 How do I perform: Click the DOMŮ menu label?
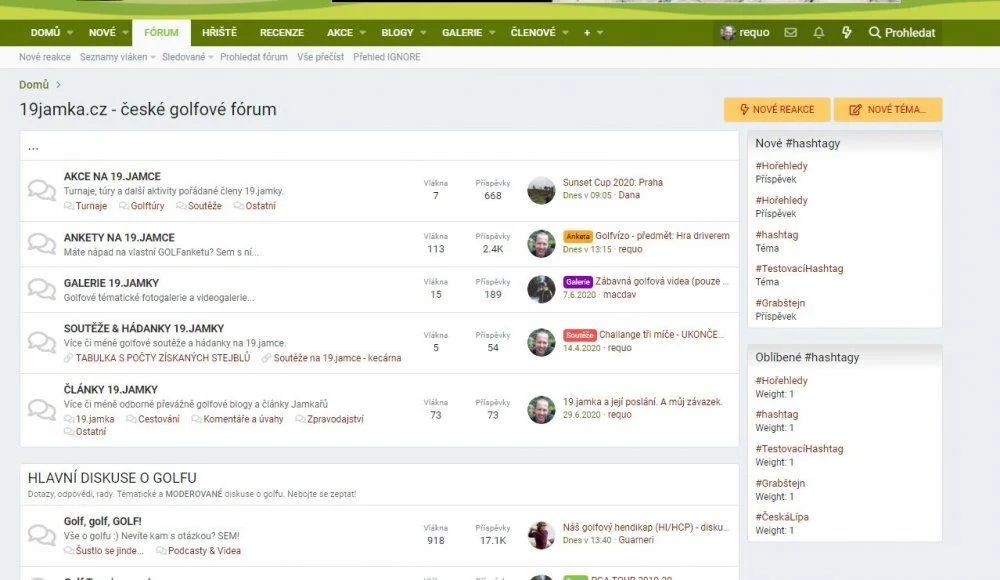click(x=45, y=33)
